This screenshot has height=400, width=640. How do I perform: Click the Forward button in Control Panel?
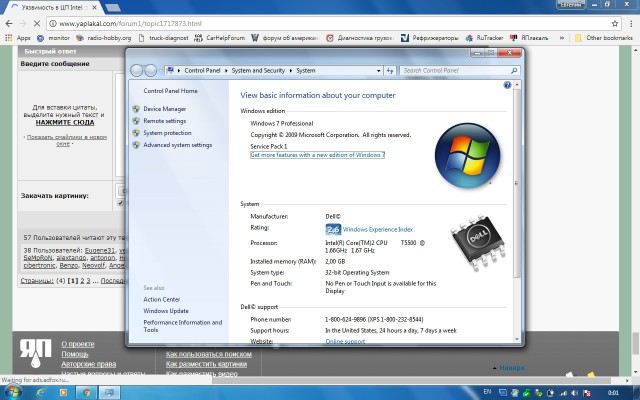151,71
